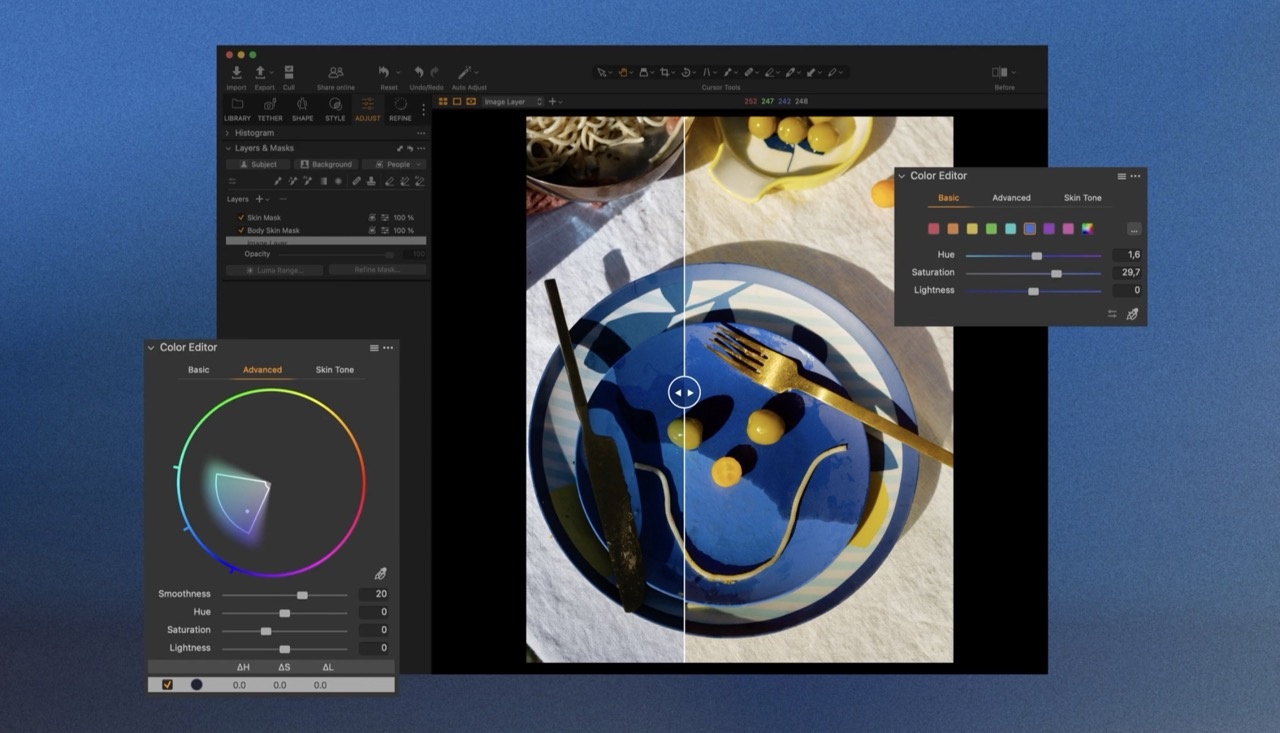Select the blue color swatch in Color Editor
This screenshot has height=733, width=1280.
click(x=1030, y=229)
